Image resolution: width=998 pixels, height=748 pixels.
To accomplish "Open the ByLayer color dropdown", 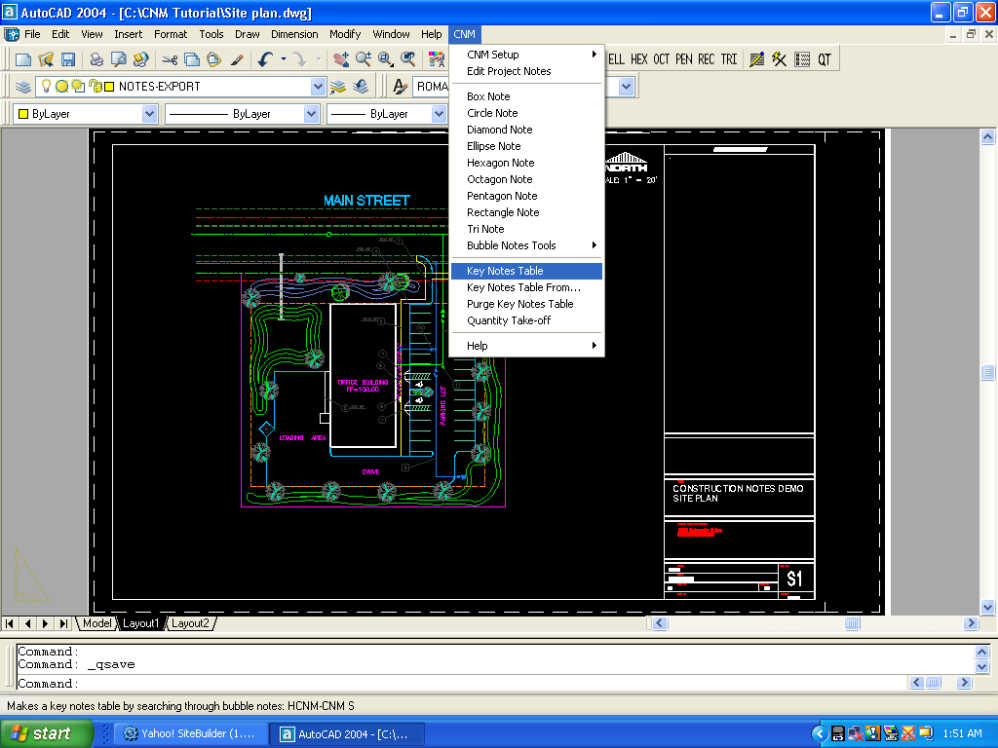I will click(149, 114).
